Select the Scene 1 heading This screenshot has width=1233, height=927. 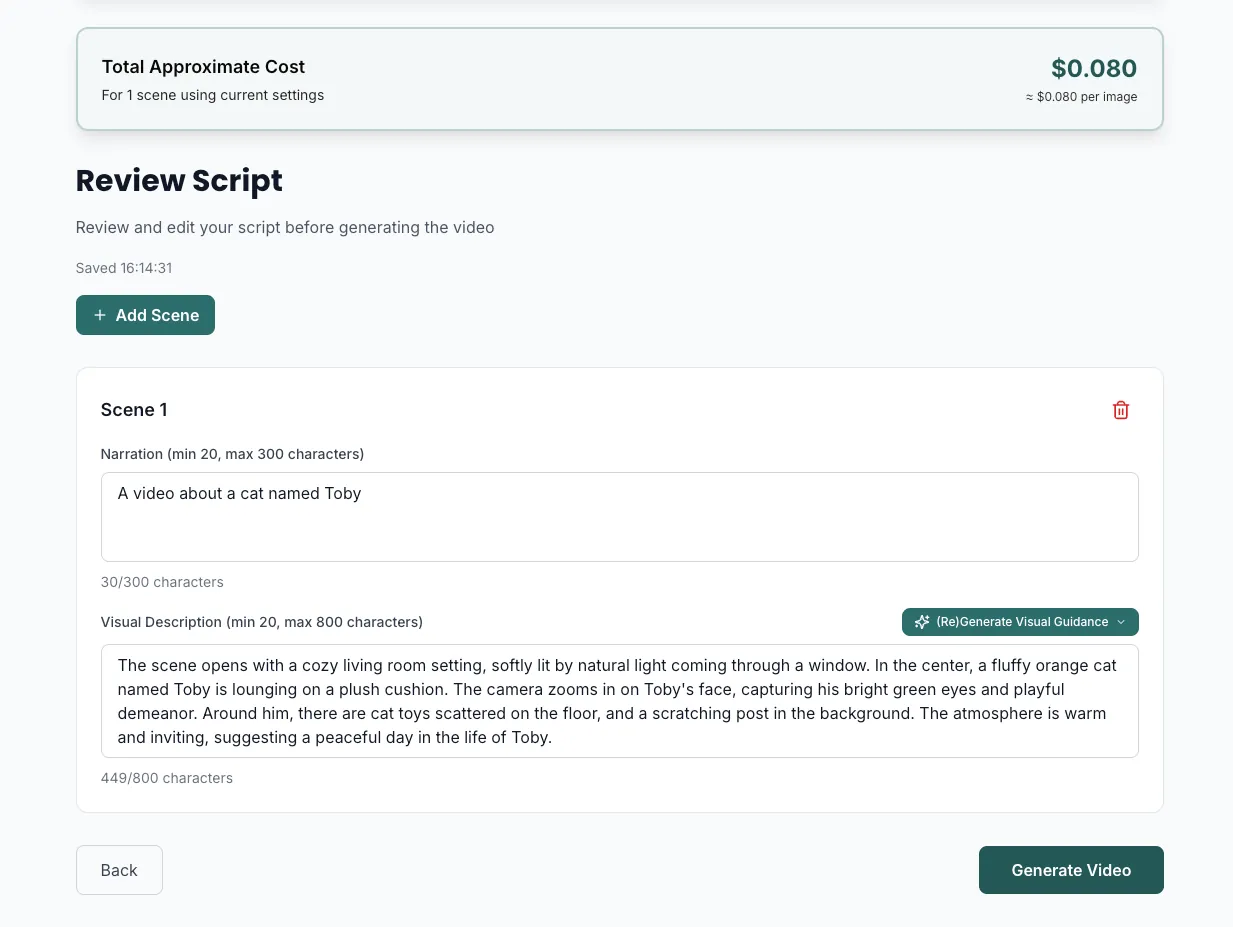tap(133, 410)
